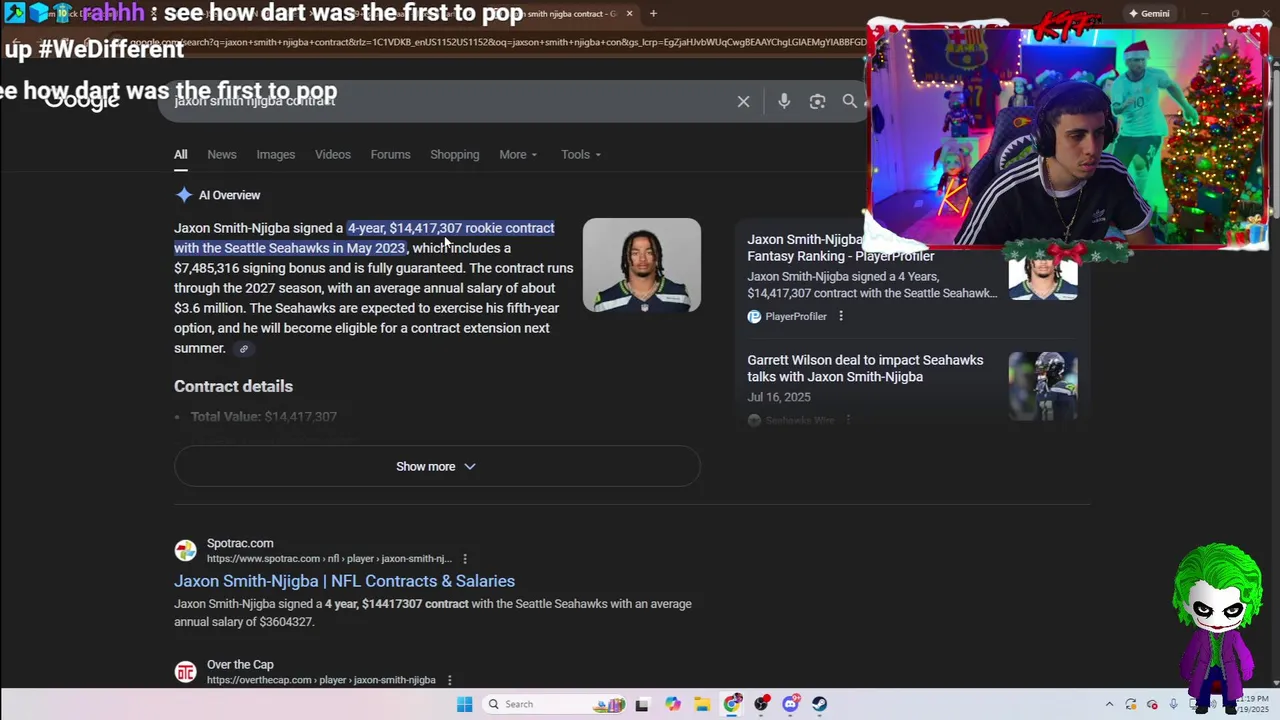
Task: Open a new browser tab with plus
Action: click(x=653, y=13)
